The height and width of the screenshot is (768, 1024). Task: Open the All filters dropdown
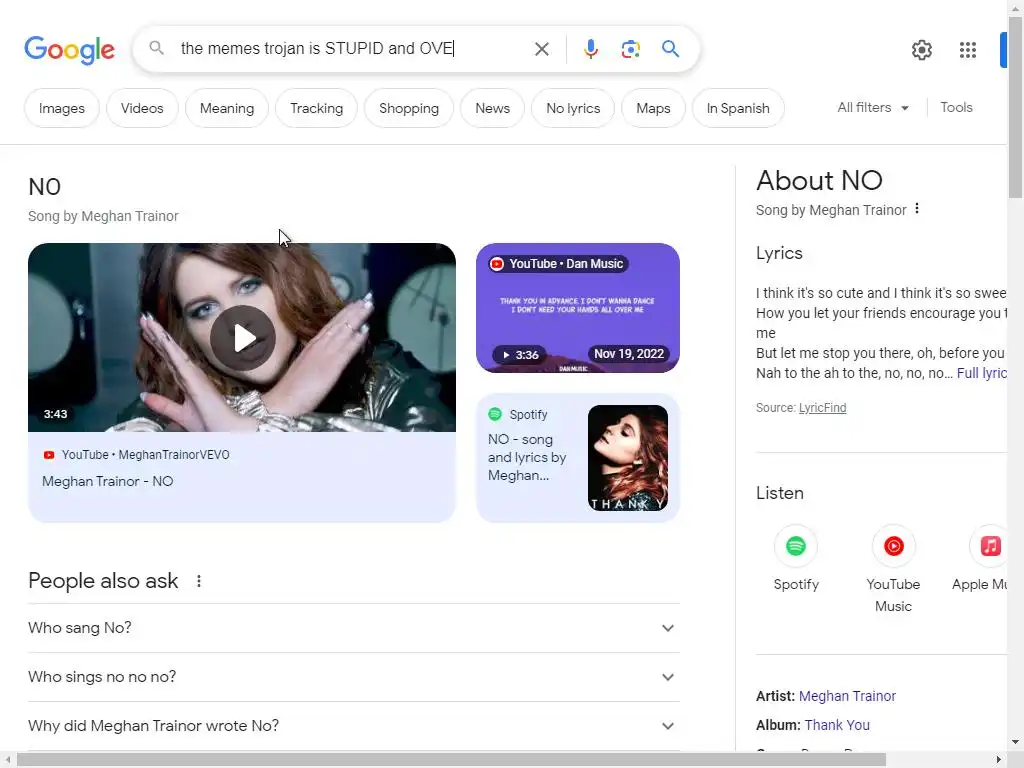click(x=873, y=108)
